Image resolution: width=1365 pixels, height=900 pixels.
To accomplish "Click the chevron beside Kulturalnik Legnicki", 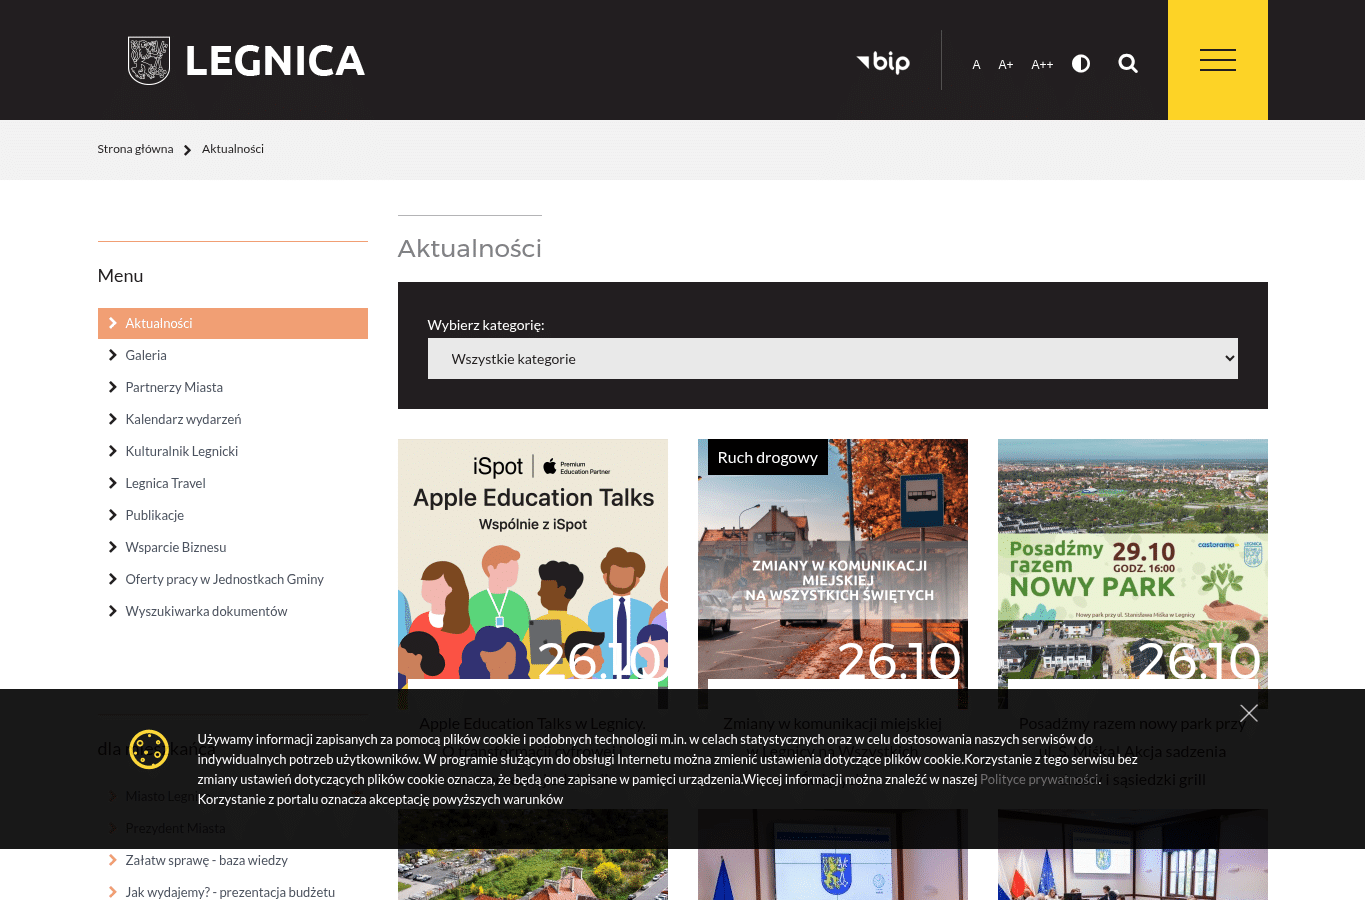I will click(113, 451).
